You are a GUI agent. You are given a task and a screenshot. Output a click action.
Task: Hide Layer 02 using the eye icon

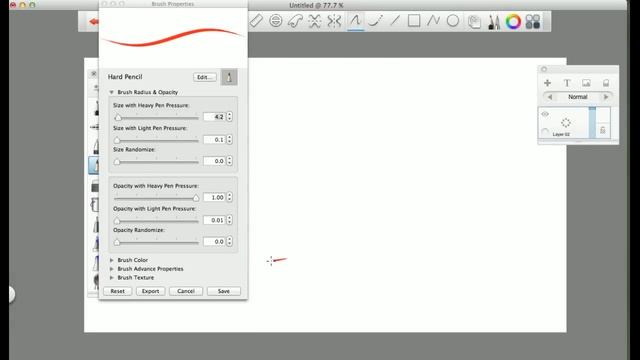[545, 114]
